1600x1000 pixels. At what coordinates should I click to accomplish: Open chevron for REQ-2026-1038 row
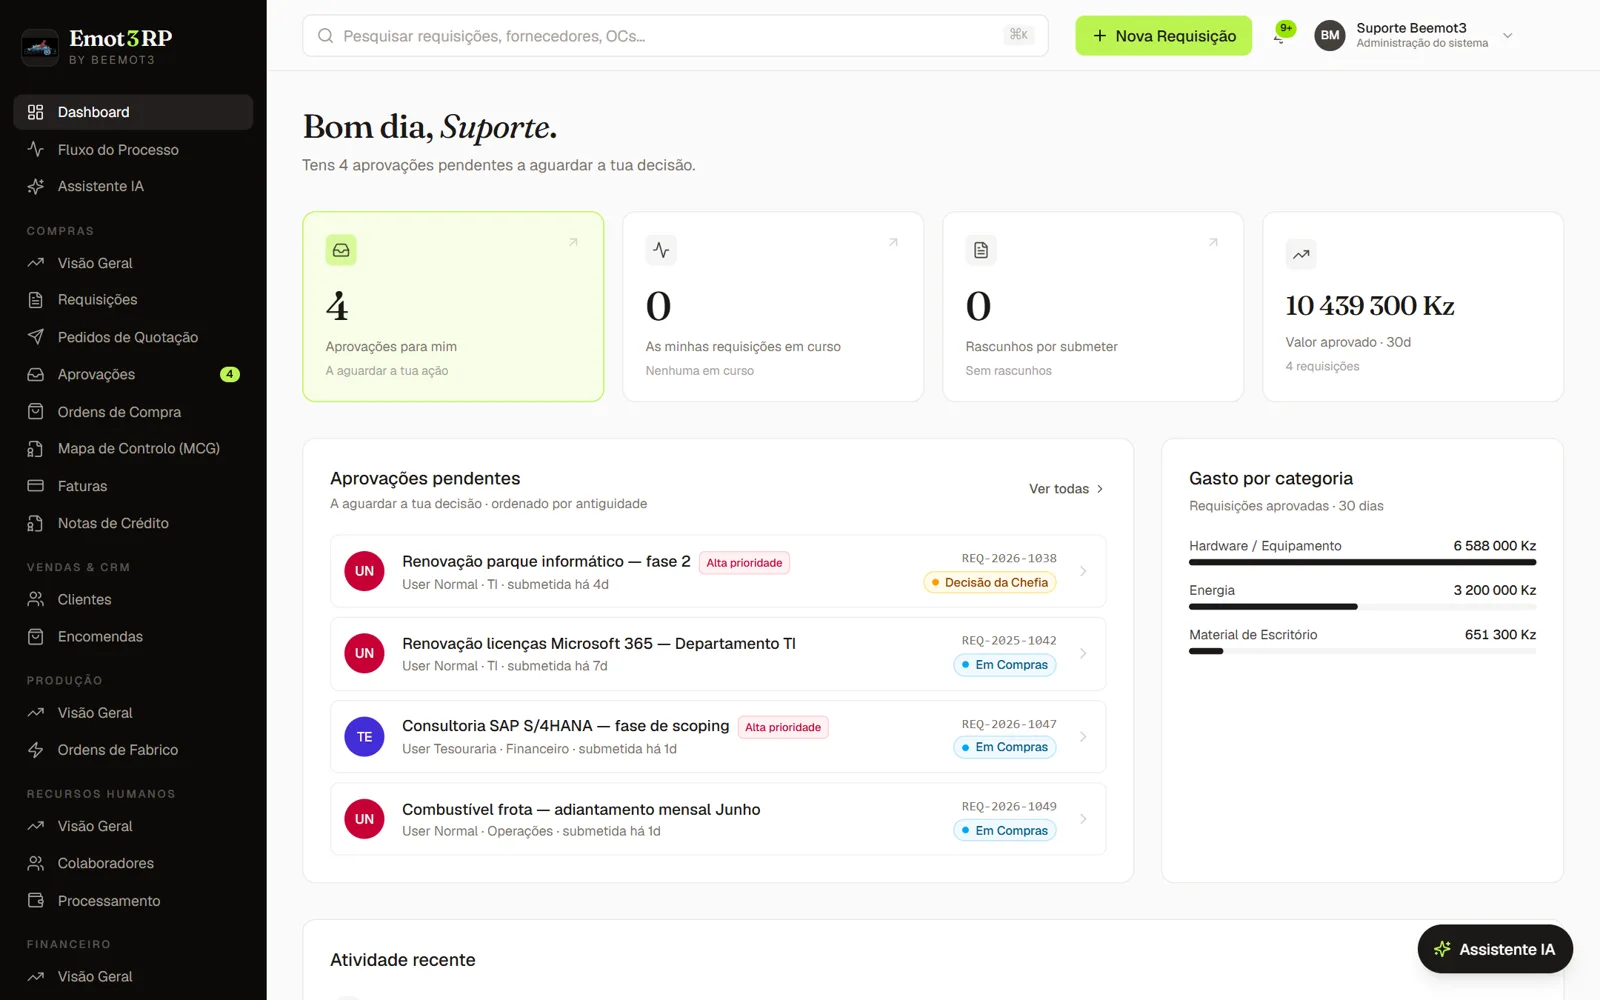coord(1083,571)
